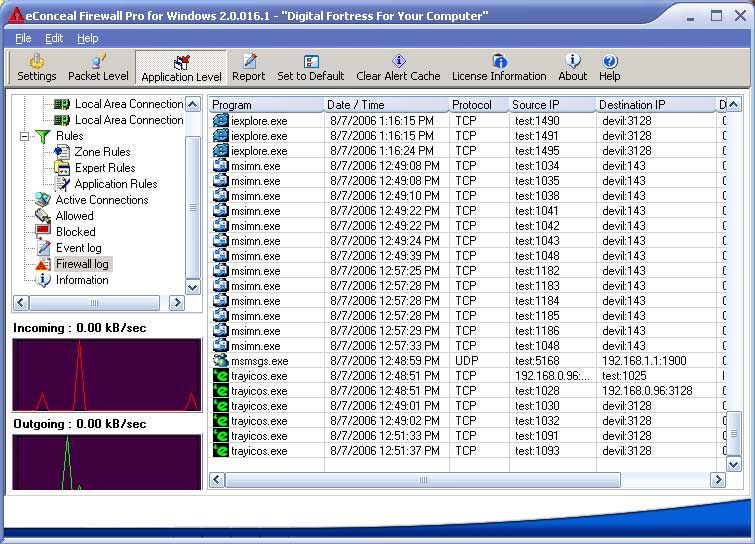This screenshot has height=544, width=755.
Task: Sort by the Protocol column header
Action: click(479, 104)
